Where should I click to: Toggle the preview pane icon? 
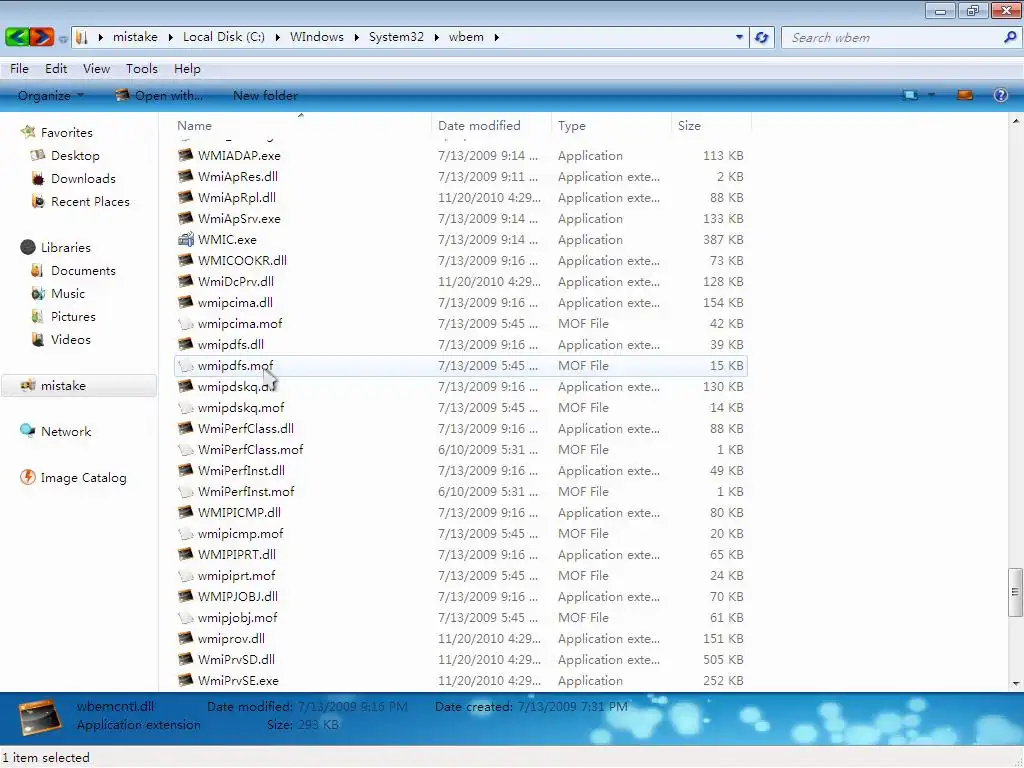[965, 95]
